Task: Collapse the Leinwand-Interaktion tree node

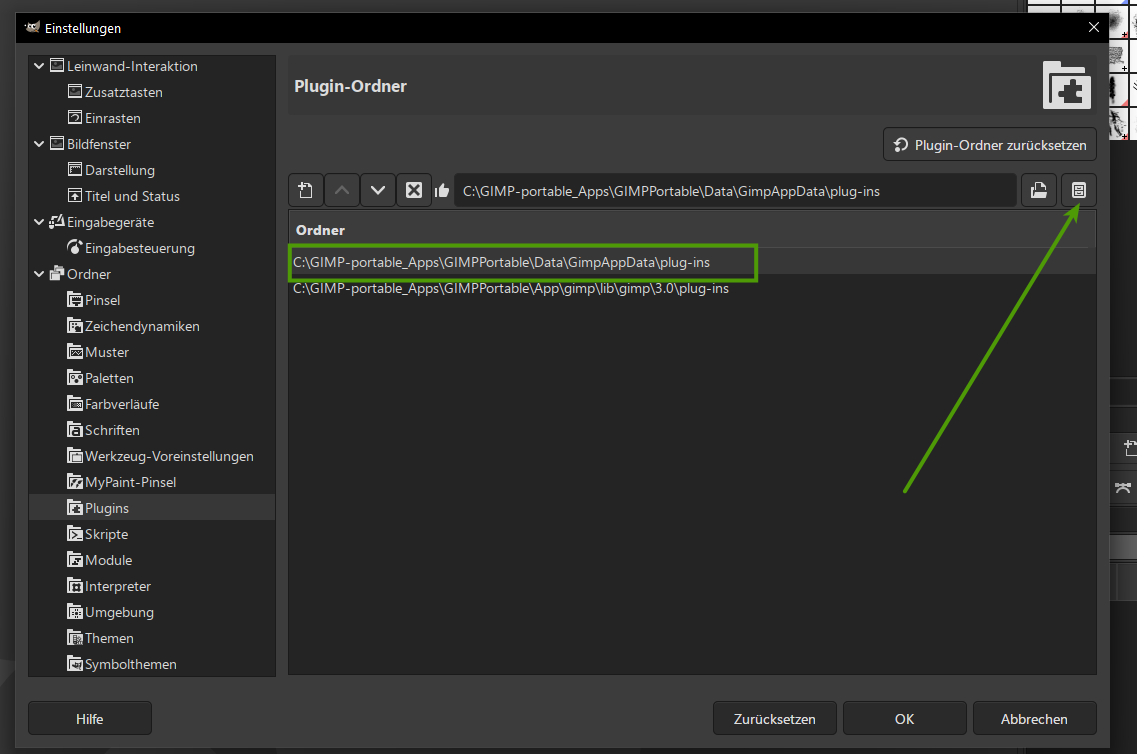Action: click(39, 66)
